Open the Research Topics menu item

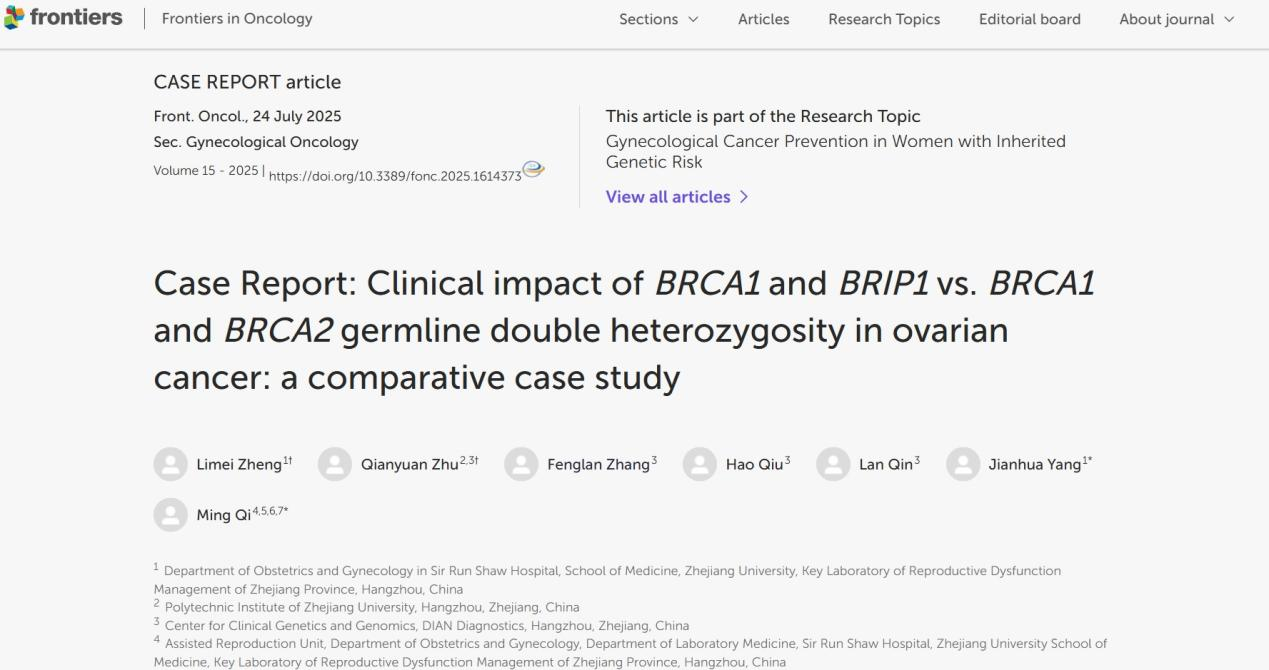(883, 19)
